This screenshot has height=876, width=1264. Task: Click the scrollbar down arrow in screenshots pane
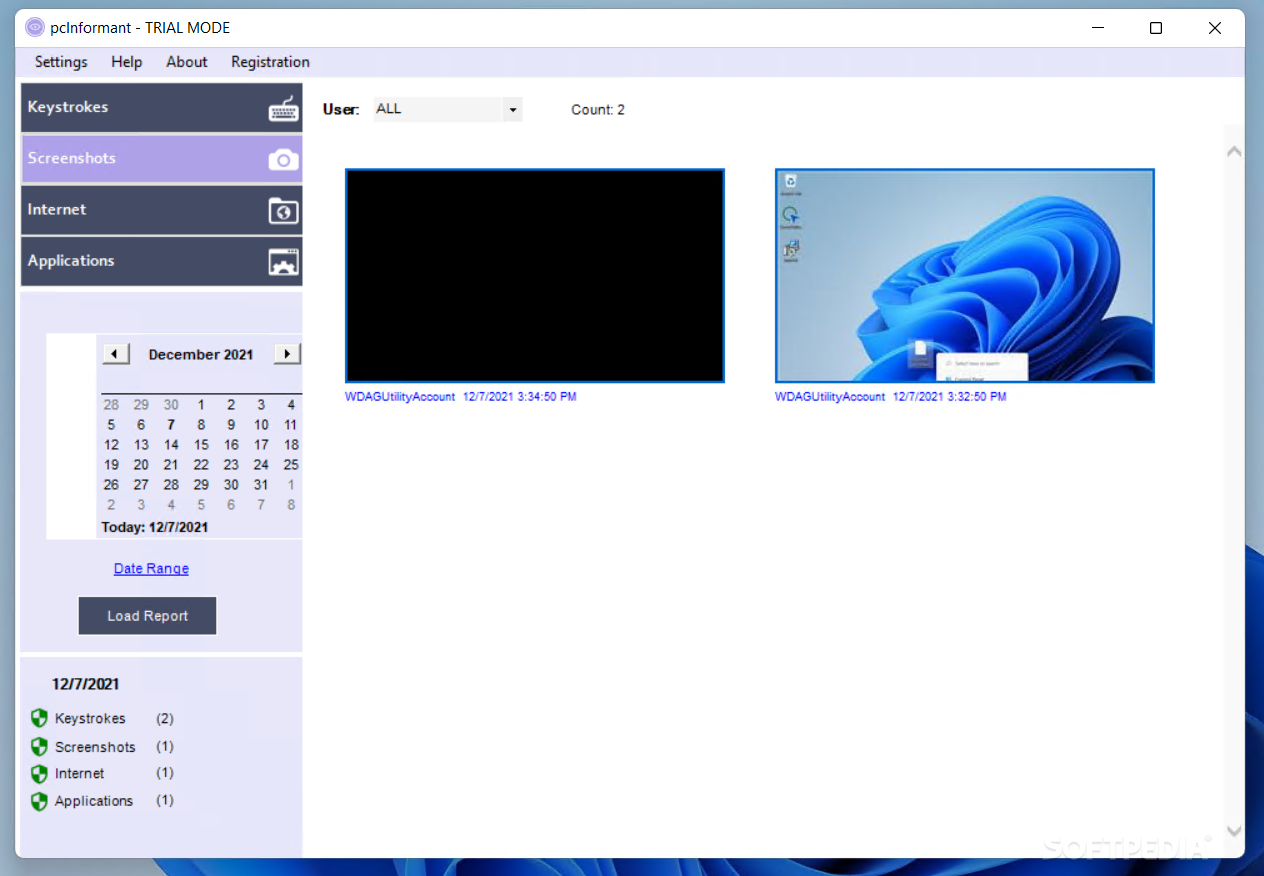(1234, 831)
